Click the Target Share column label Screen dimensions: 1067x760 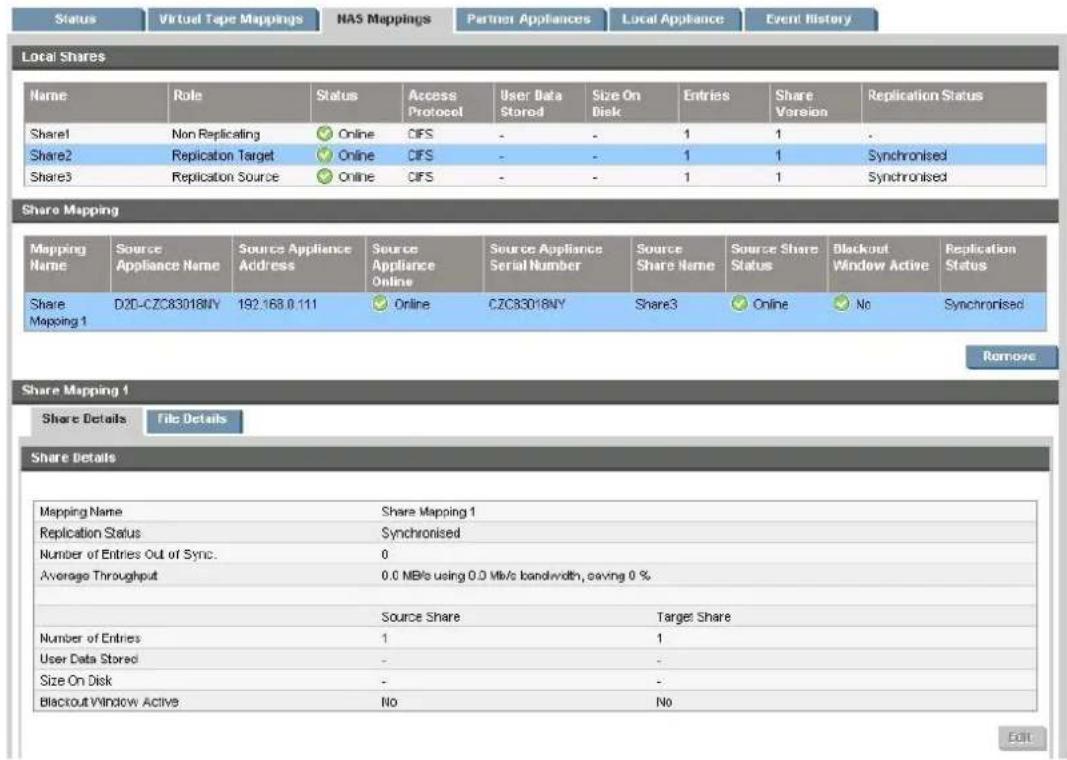pos(693,617)
